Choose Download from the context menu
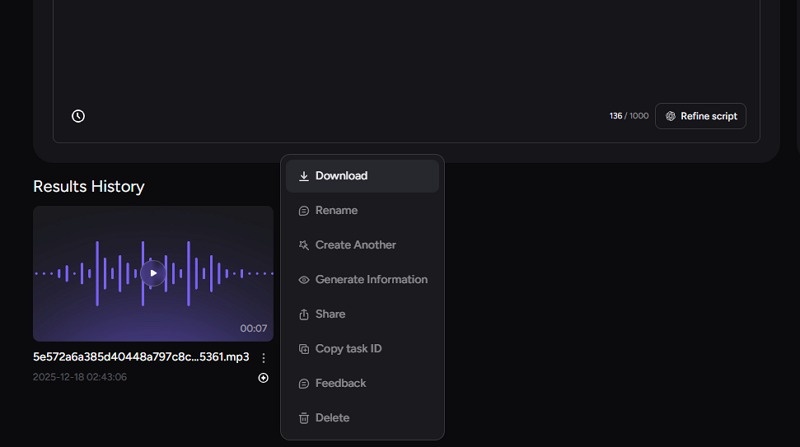Viewport: 800px width, 447px height. [x=362, y=176]
